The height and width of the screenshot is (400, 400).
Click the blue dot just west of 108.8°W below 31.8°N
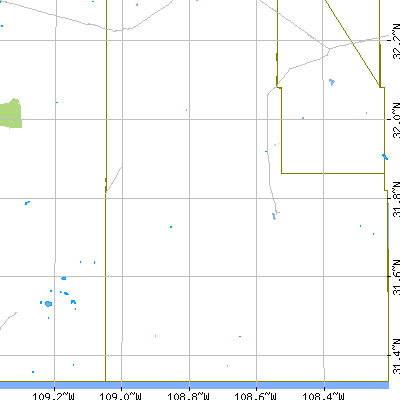pos(171,227)
